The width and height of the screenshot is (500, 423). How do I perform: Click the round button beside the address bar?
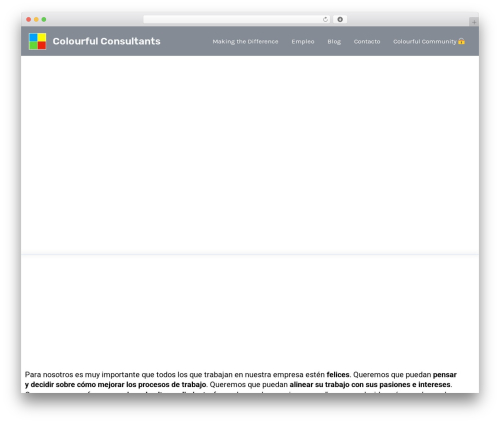click(340, 20)
